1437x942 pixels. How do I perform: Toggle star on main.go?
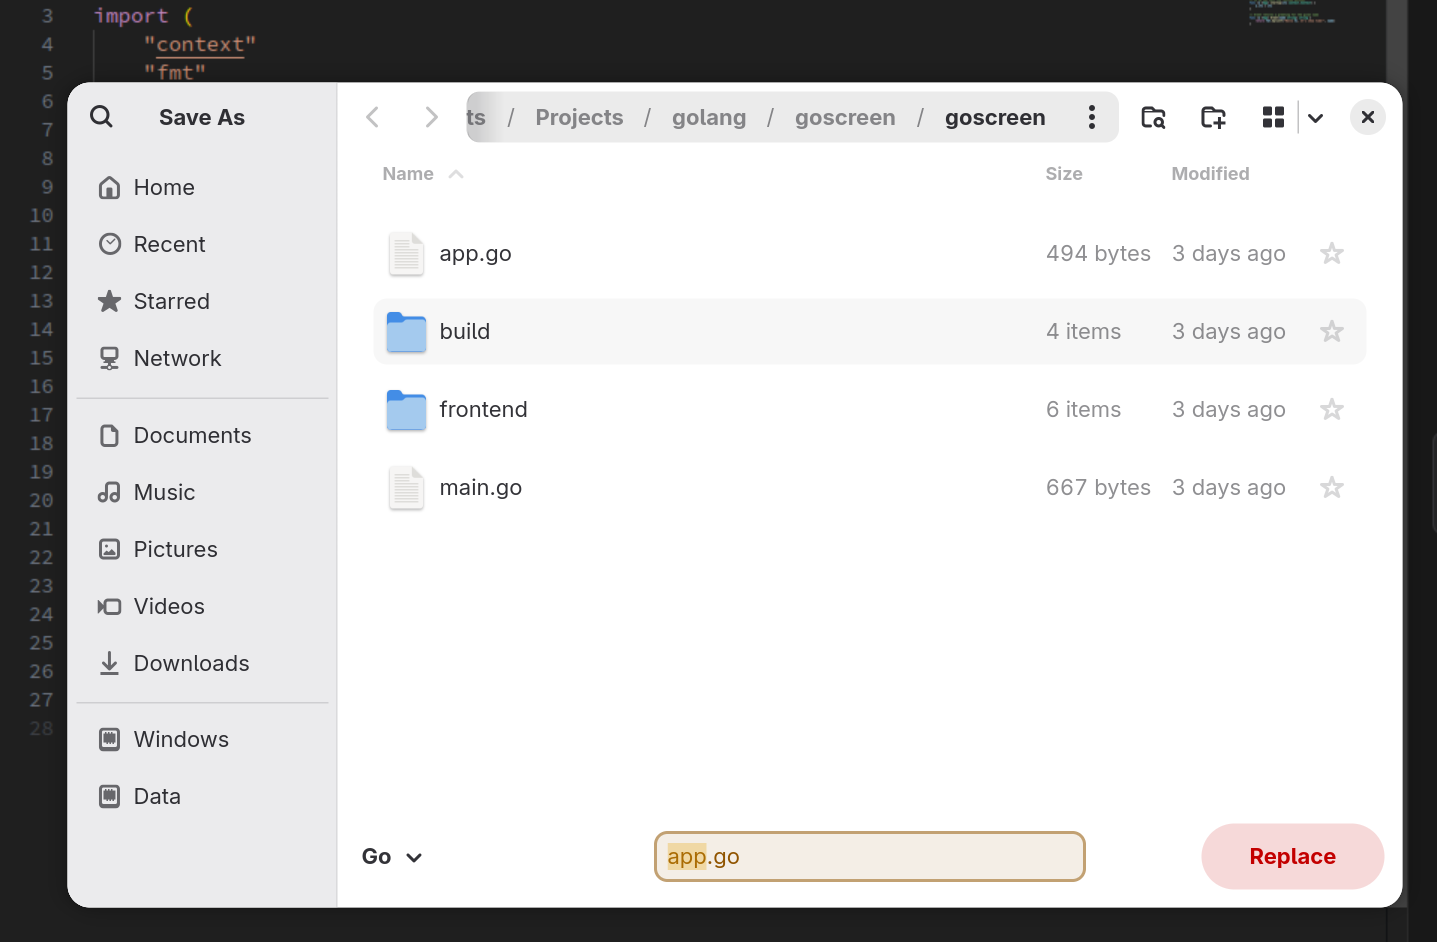1331,488
